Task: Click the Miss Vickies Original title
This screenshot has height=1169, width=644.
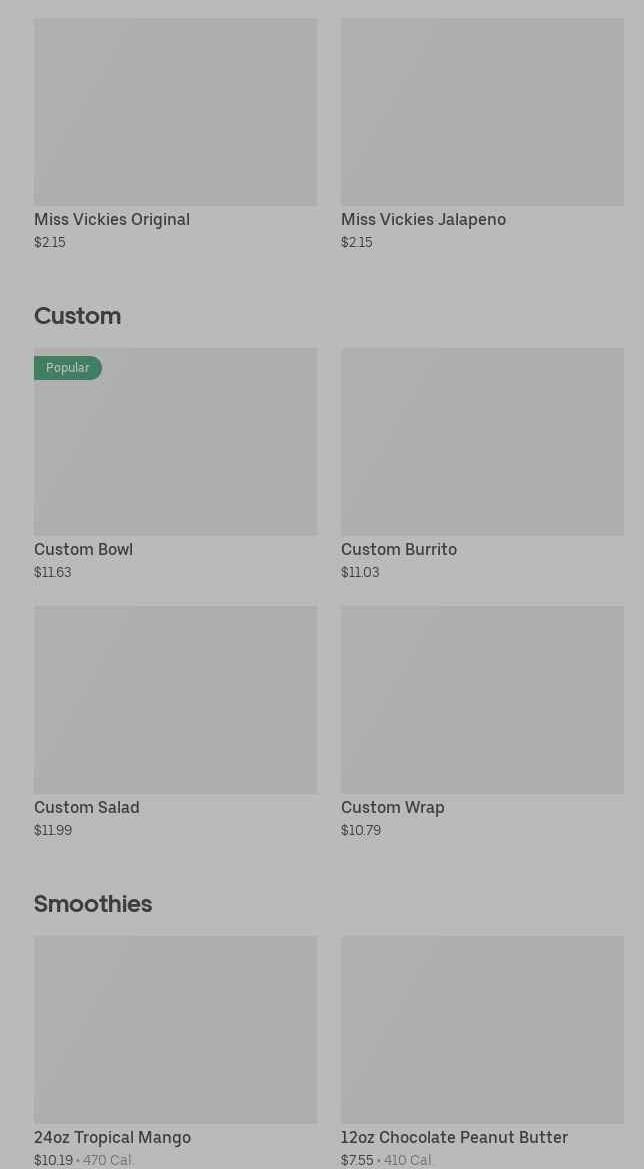Action: pos(112,219)
